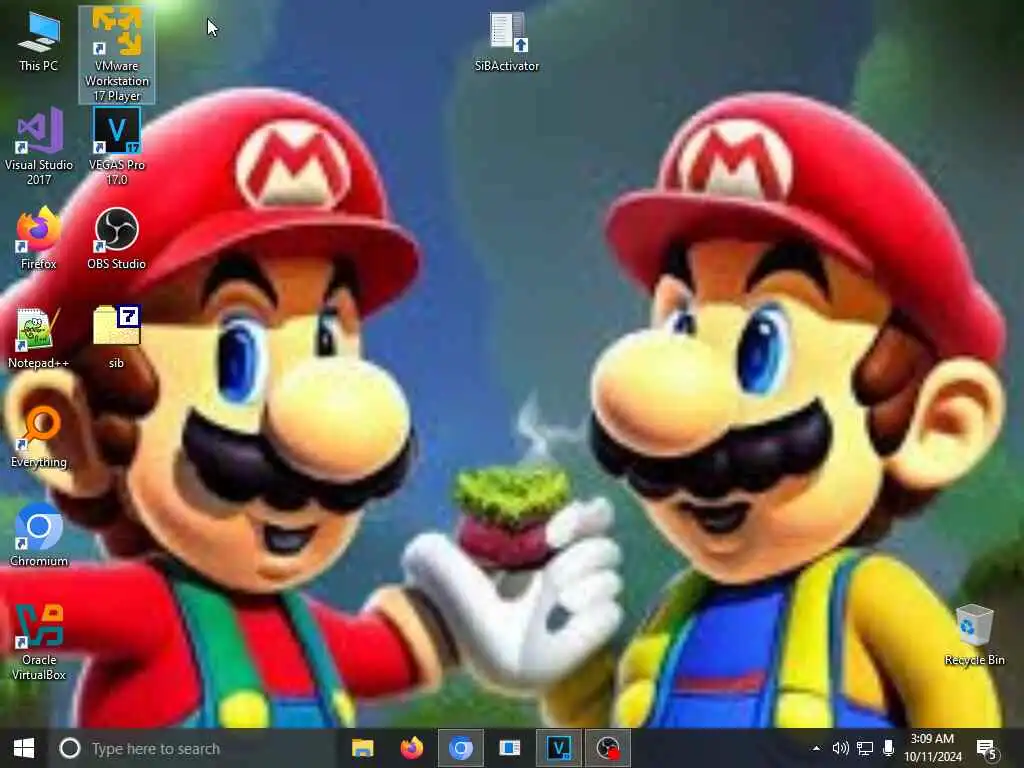Open the Windows Start menu
1024x768 pixels.
pyautogui.click(x=24, y=748)
